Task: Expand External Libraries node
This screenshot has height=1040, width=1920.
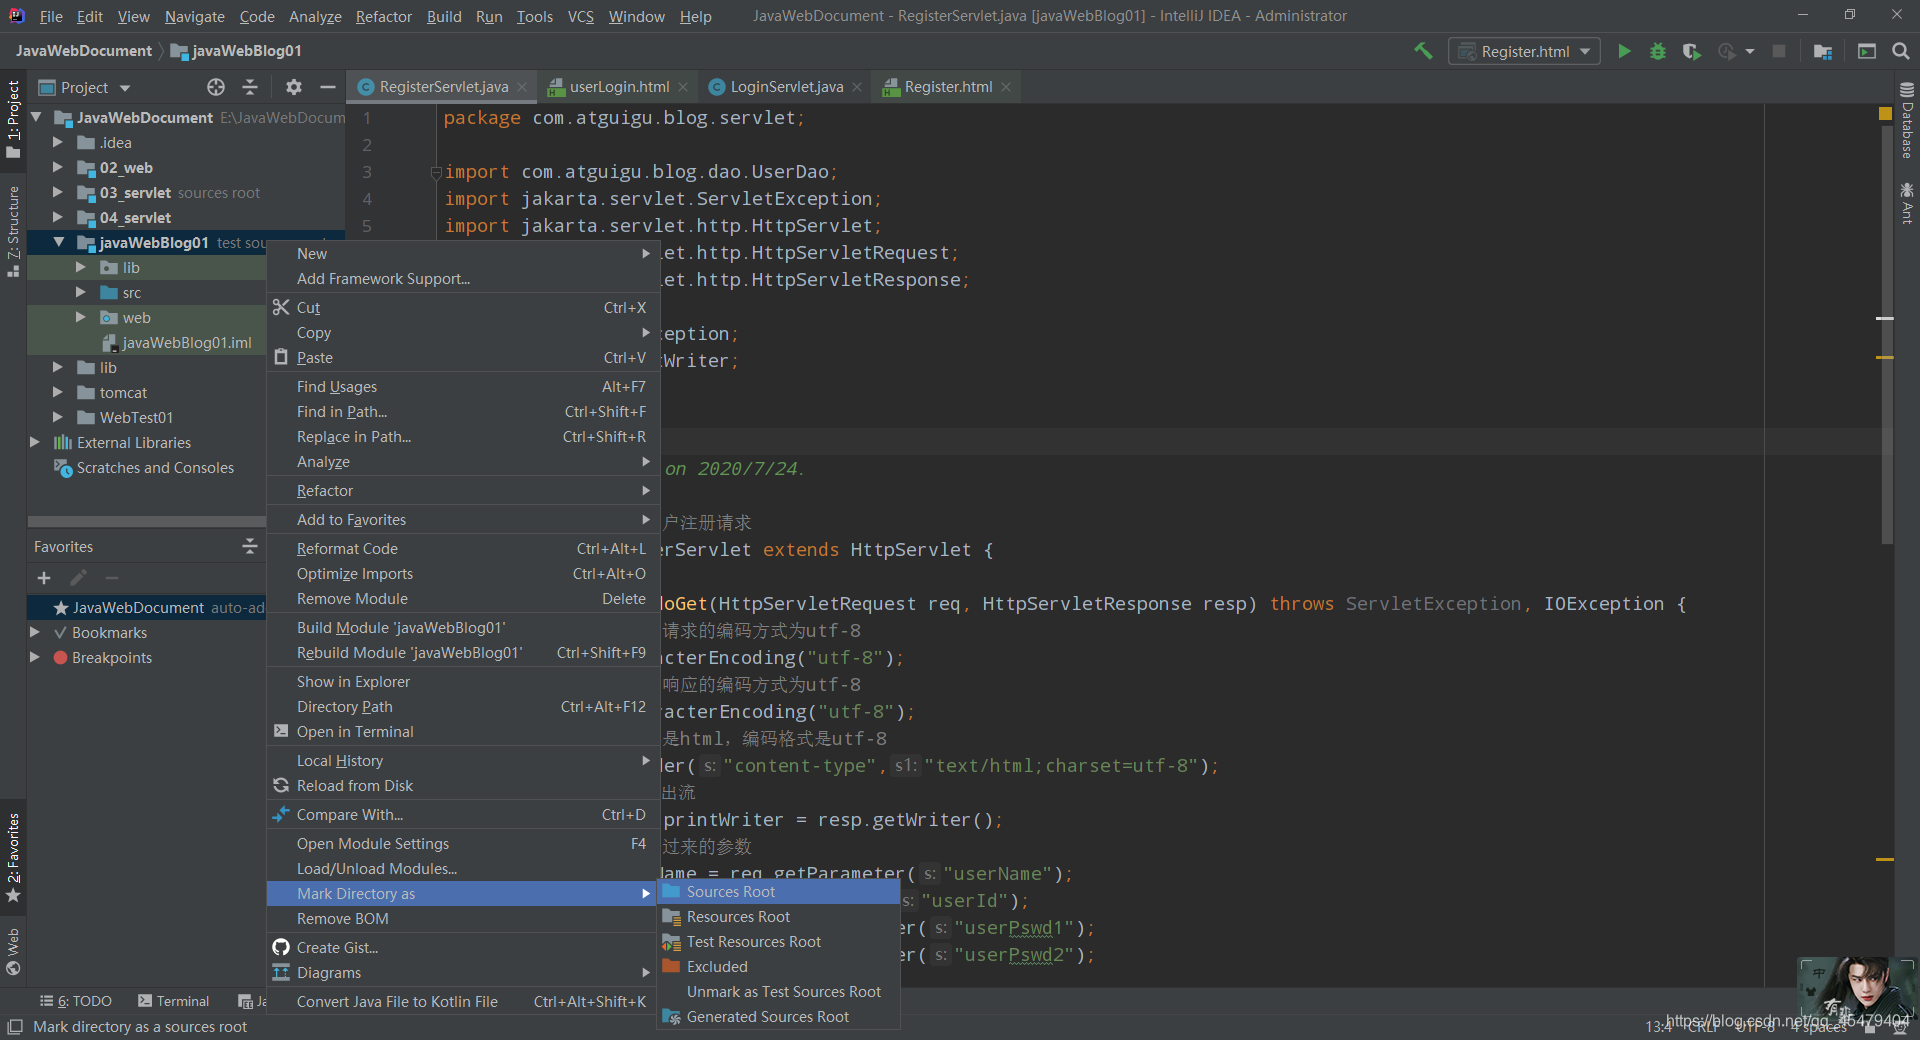Action: (34, 442)
